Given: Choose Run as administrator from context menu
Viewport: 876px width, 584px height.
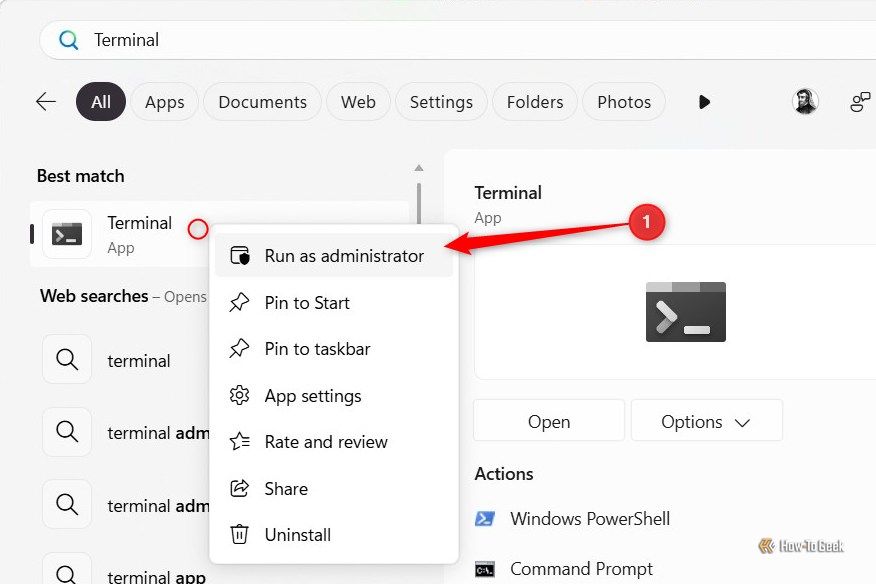Looking at the screenshot, I should tap(334, 256).
